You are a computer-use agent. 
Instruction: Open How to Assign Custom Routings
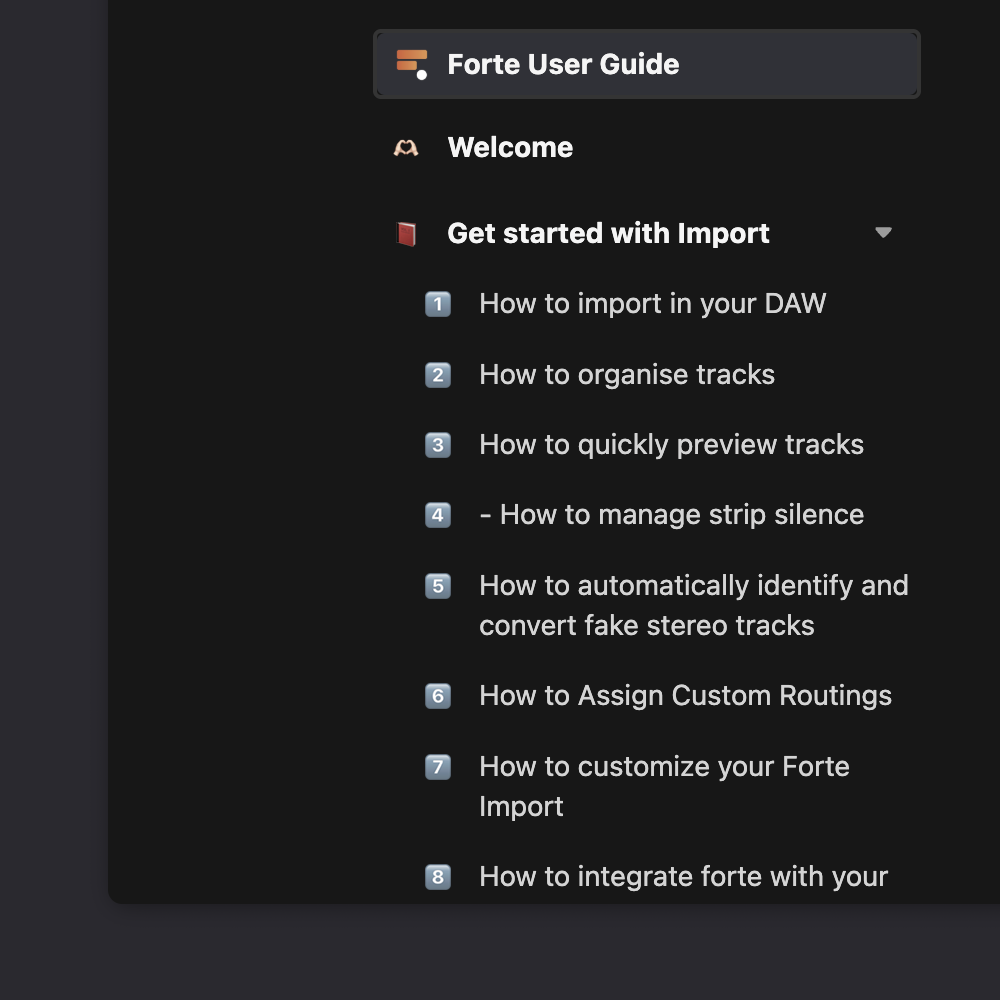(686, 696)
